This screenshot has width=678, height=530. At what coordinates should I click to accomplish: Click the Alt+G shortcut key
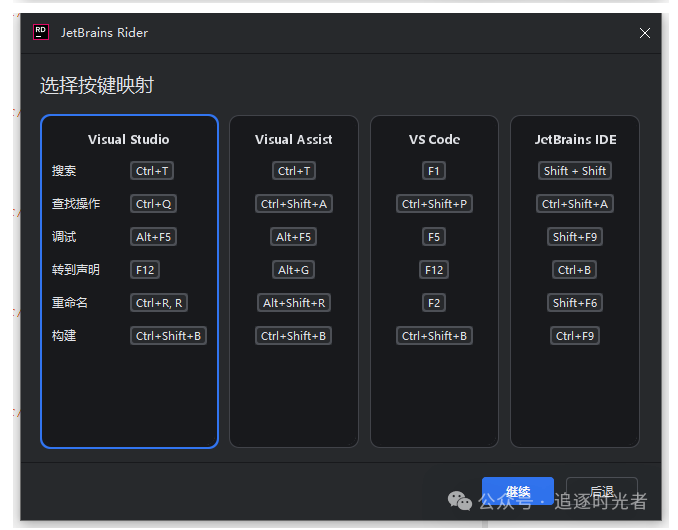pyautogui.click(x=294, y=270)
